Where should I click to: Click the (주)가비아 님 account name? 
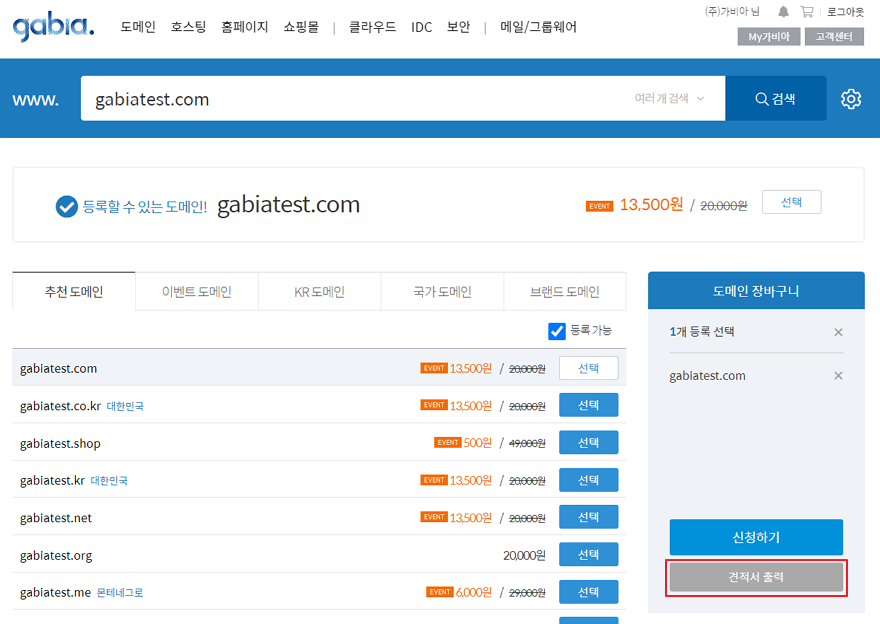[732, 11]
